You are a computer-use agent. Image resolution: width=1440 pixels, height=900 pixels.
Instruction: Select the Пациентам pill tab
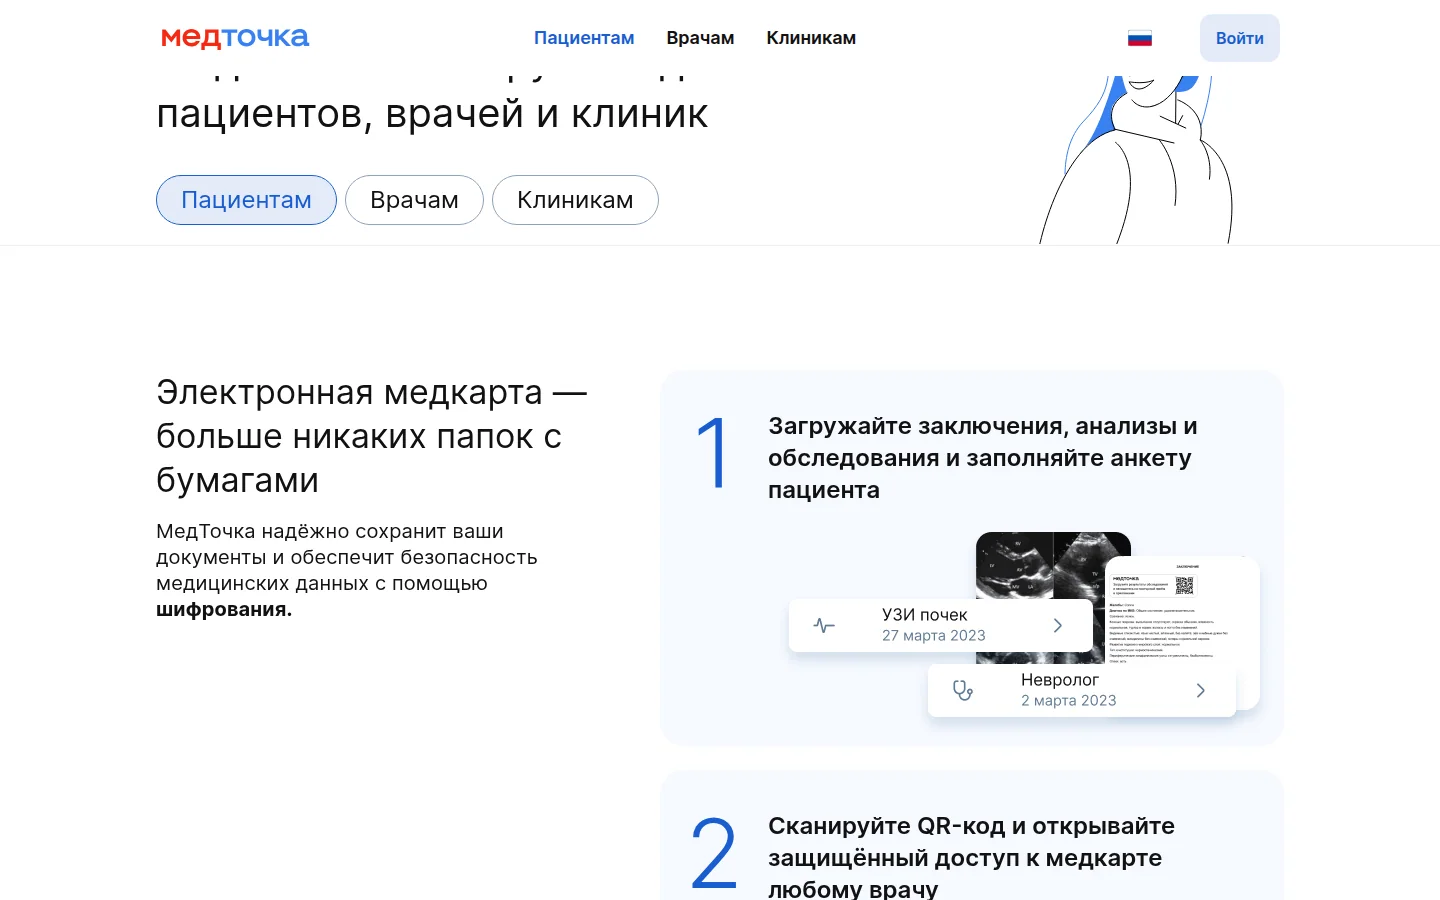[246, 200]
